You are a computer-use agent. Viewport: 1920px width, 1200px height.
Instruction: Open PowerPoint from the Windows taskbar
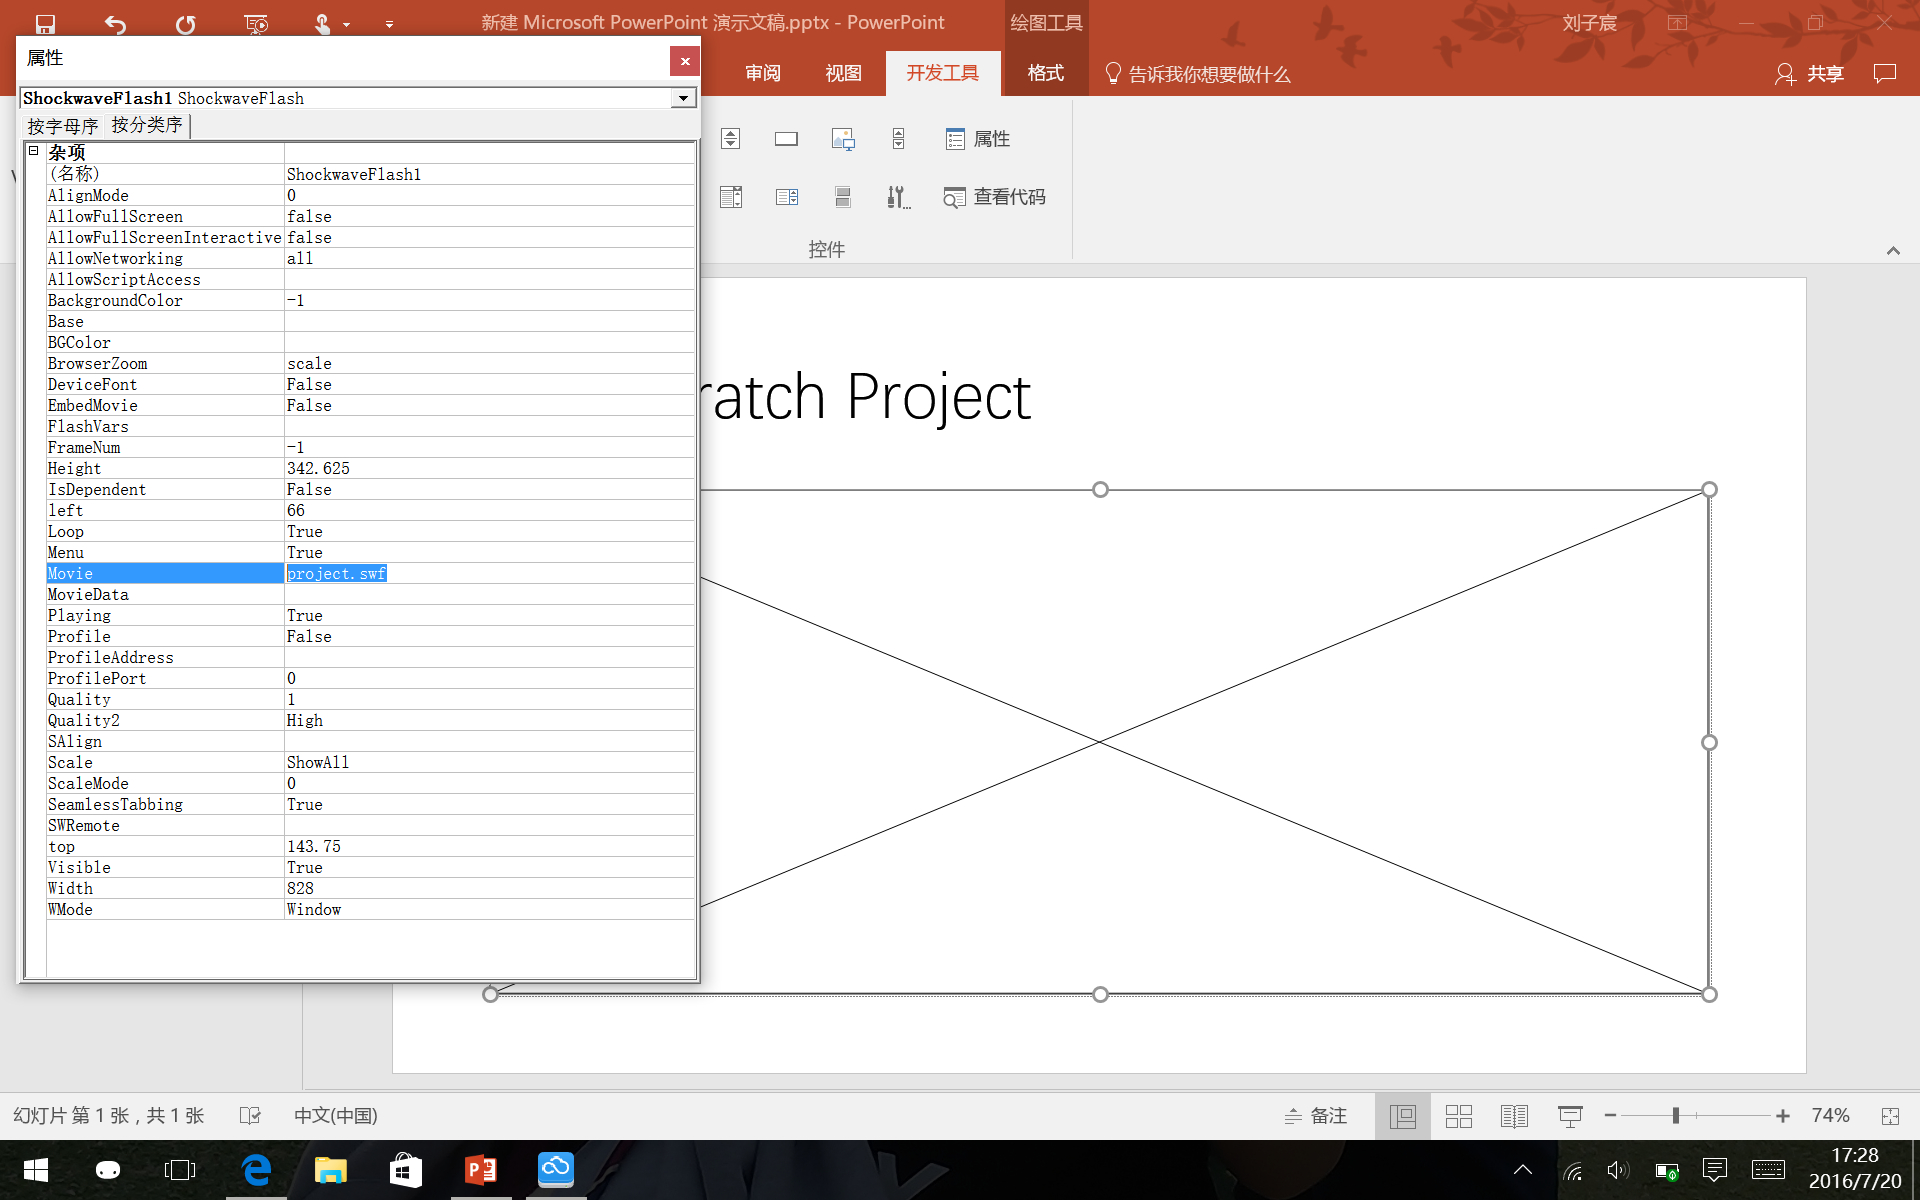(x=481, y=1169)
